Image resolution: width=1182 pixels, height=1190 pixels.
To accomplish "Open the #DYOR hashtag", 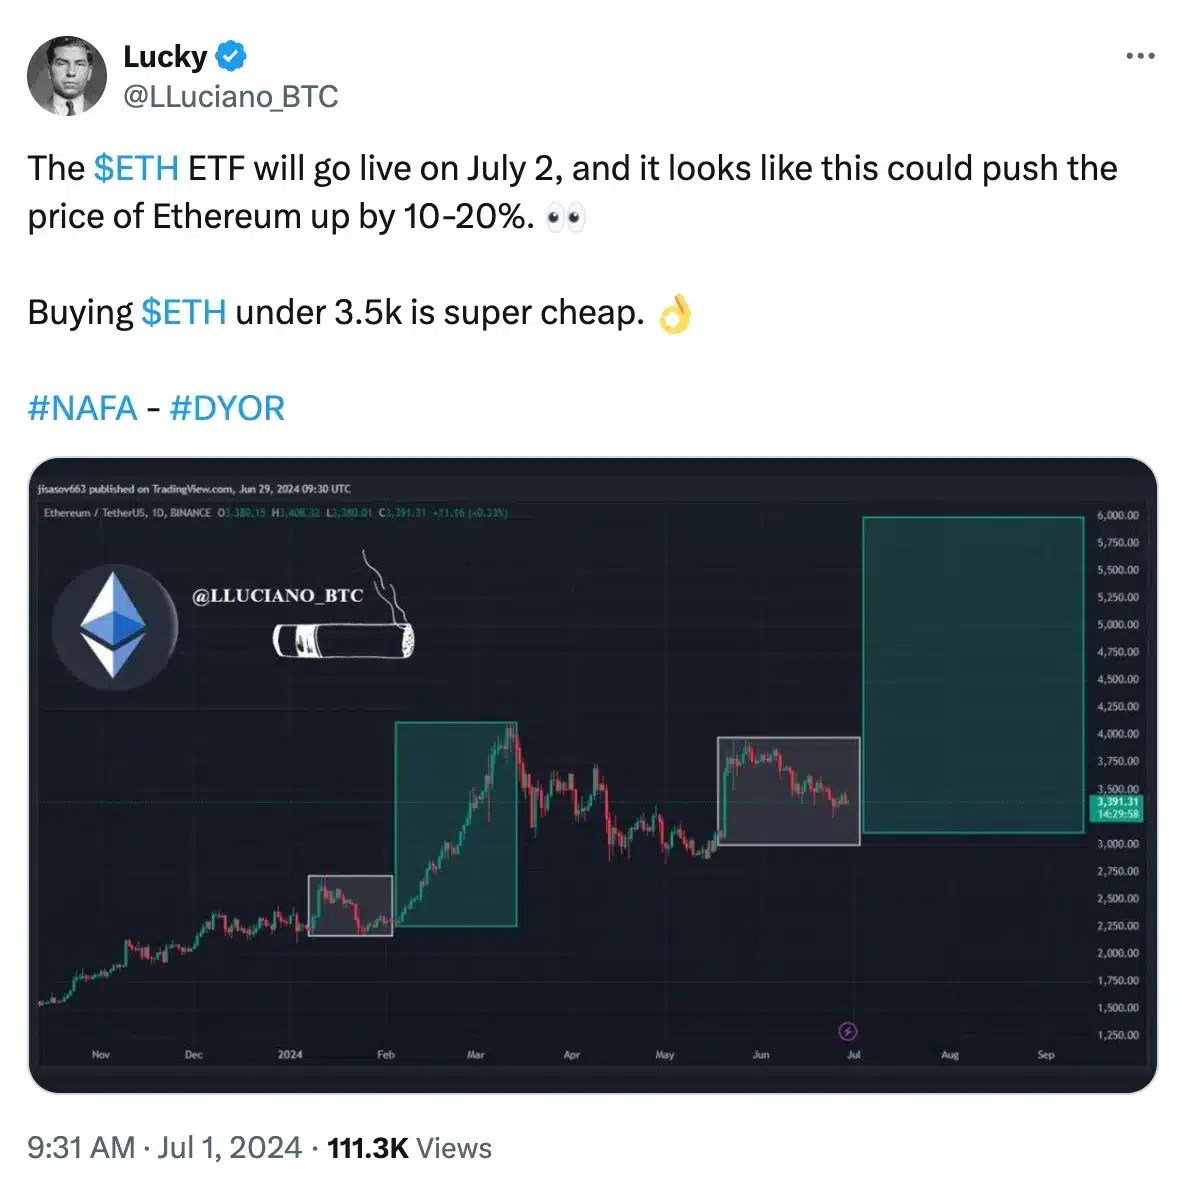I will click(x=227, y=408).
